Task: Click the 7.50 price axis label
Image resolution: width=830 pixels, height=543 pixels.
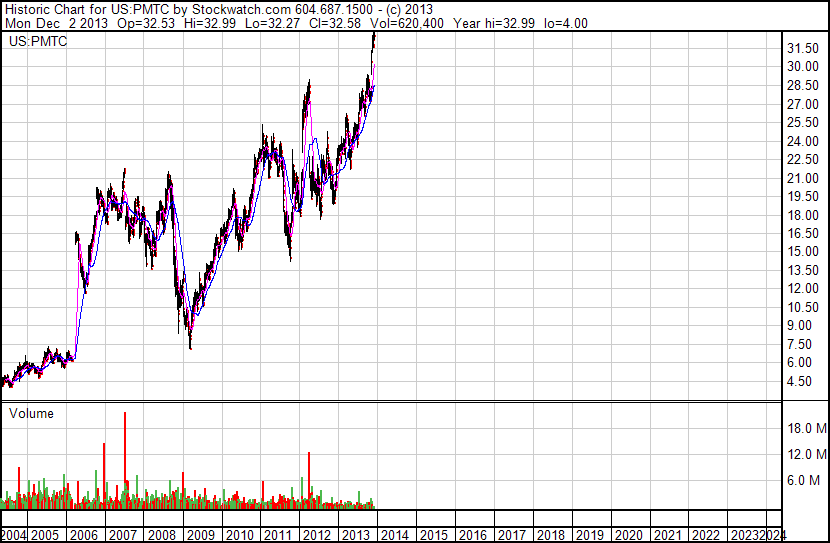Action: 799,344
